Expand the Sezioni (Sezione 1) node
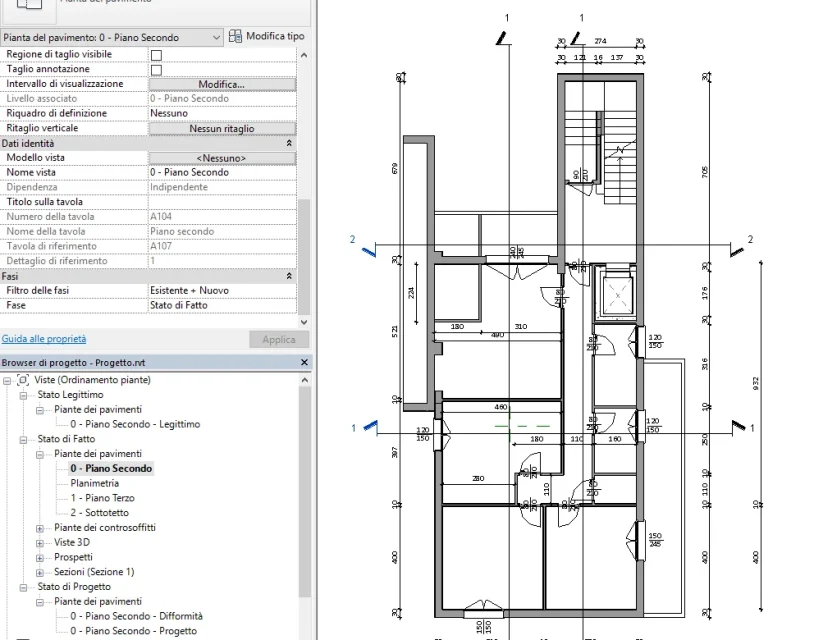 click(x=40, y=573)
